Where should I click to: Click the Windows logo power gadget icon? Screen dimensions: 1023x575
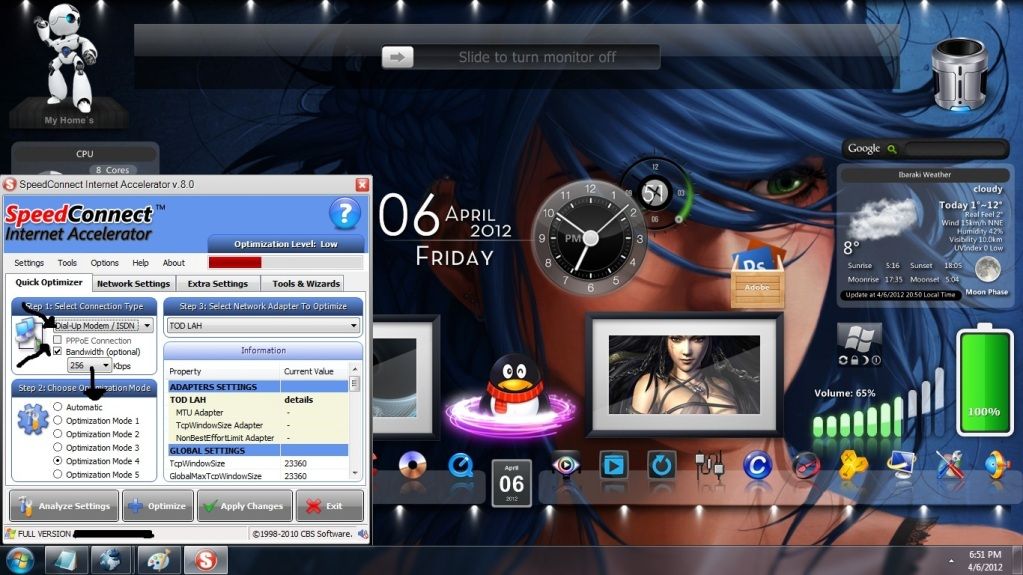tap(859, 338)
